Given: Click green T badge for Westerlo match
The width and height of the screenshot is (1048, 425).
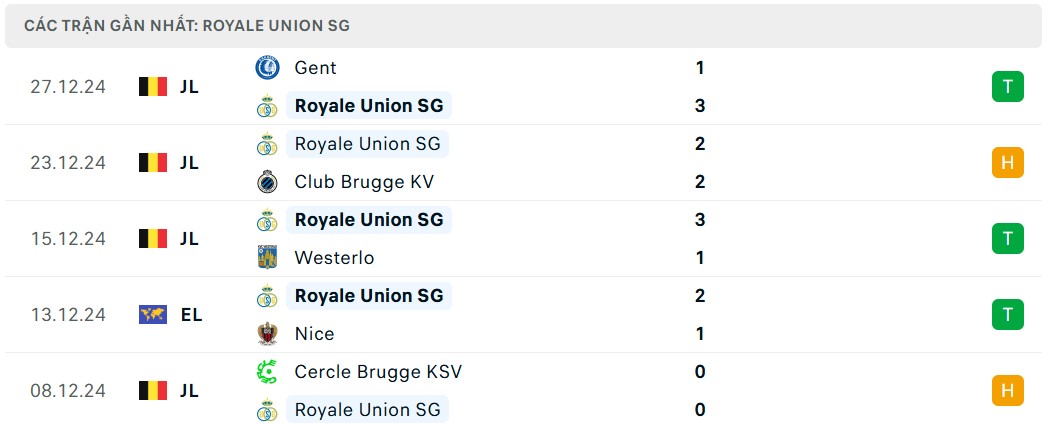Looking at the screenshot, I should 1007,239.
